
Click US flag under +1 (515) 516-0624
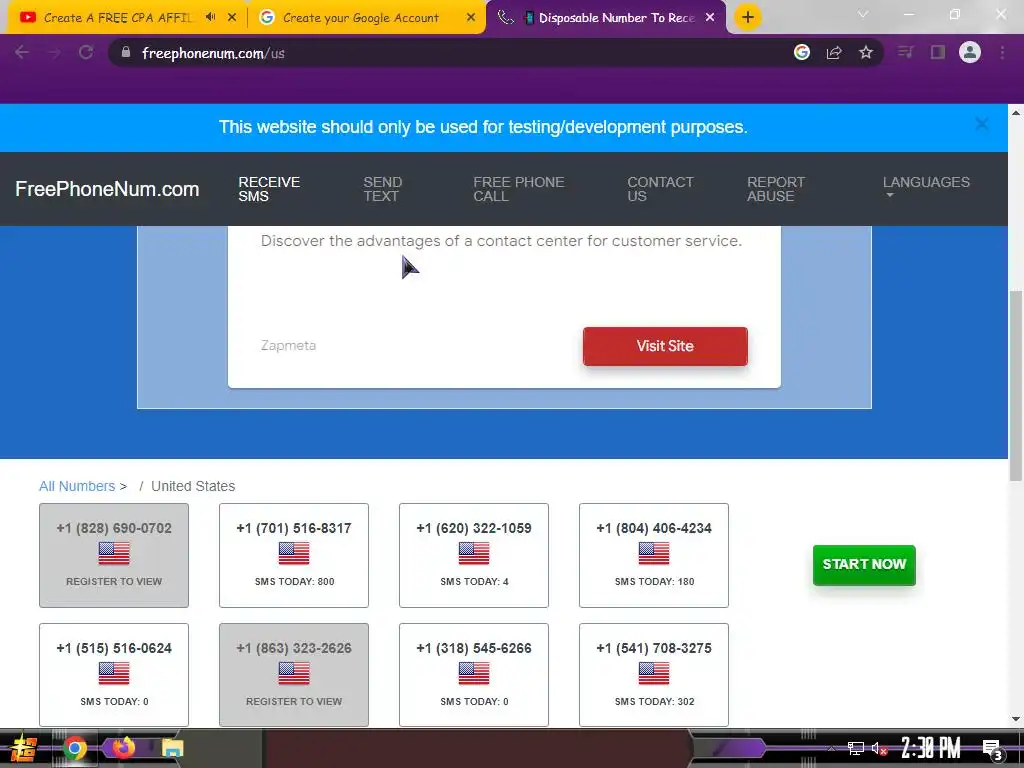(x=114, y=673)
